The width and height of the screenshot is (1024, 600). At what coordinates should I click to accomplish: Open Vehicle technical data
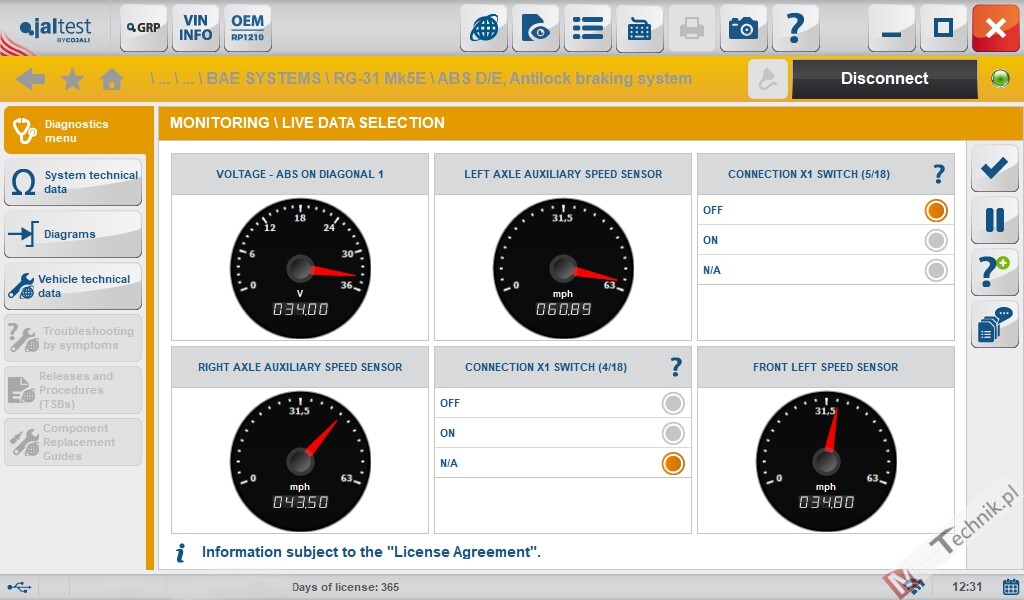pyautogui.click(x=73, y=286)
